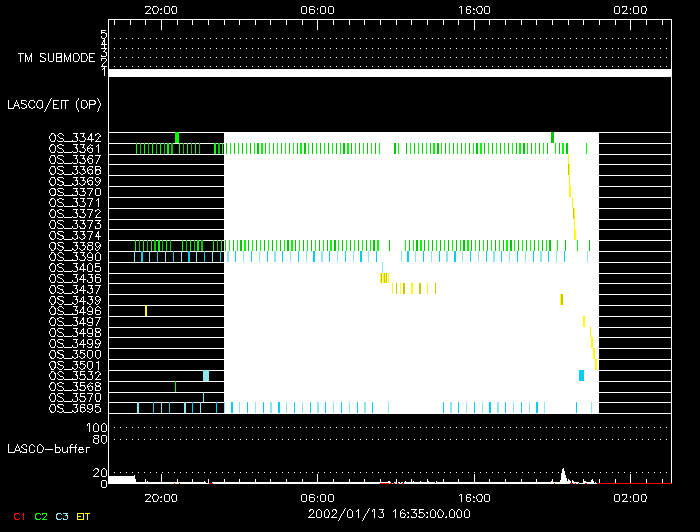Click the LASCO-buffer axis label
Viewport: 700px width, 532px height.
(49, 449)
